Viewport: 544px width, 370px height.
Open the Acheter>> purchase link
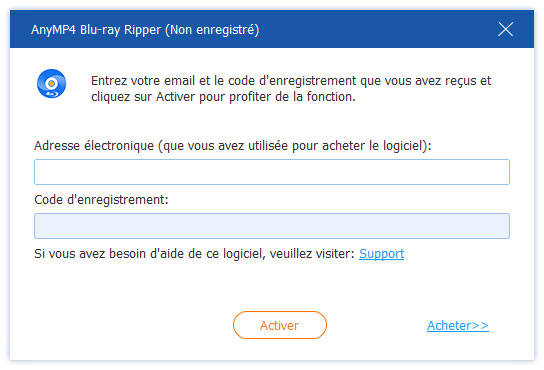click(x=458, y=326)
